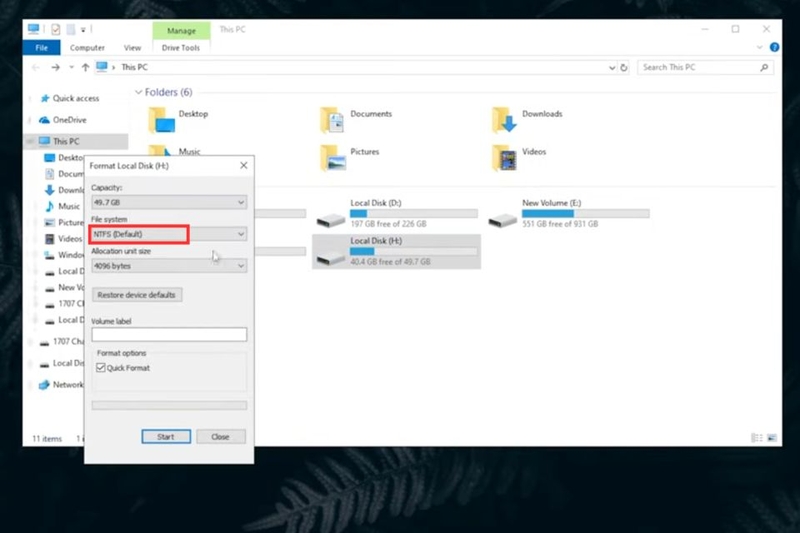Screen dimensions: 800x533
Task: Select the New Volume (E:) drive icon
Action: [x=503, y=219]
